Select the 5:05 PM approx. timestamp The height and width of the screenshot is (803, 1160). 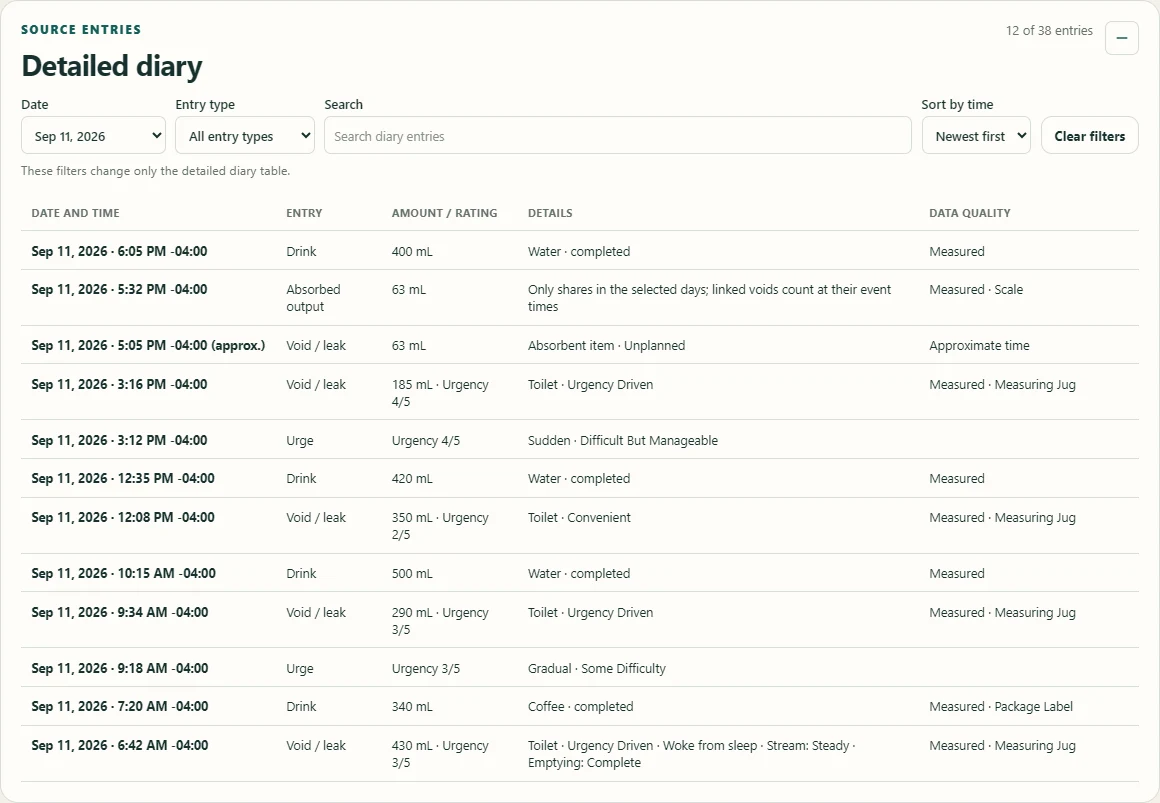click(148, 346)
